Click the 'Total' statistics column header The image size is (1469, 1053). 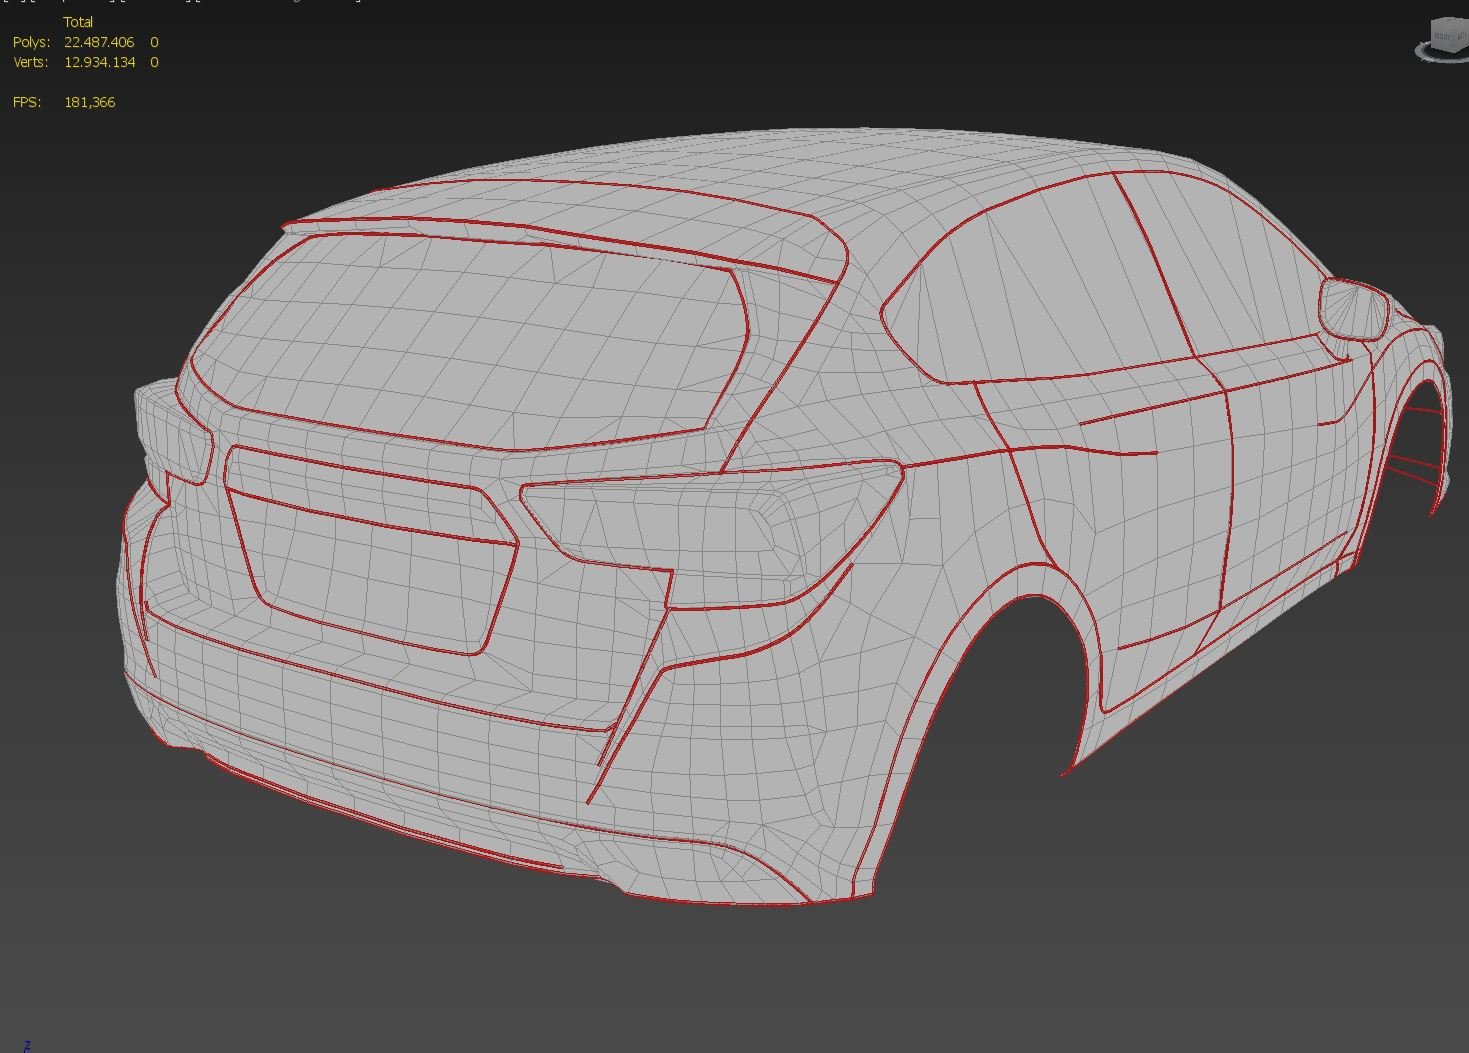[x=78, y=22]
